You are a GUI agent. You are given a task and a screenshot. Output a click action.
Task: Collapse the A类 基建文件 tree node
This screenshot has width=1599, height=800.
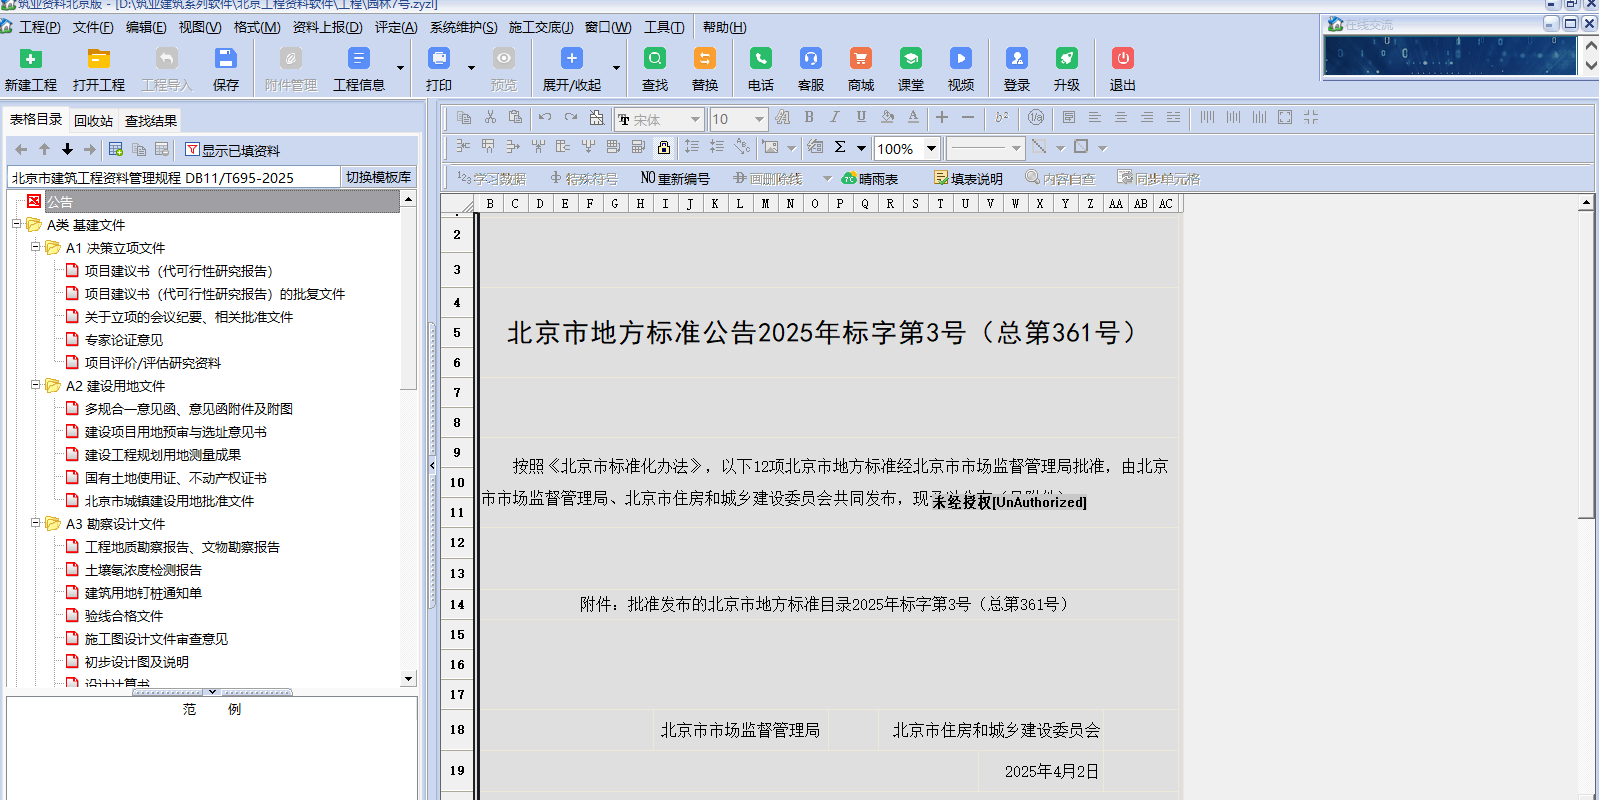16,224
